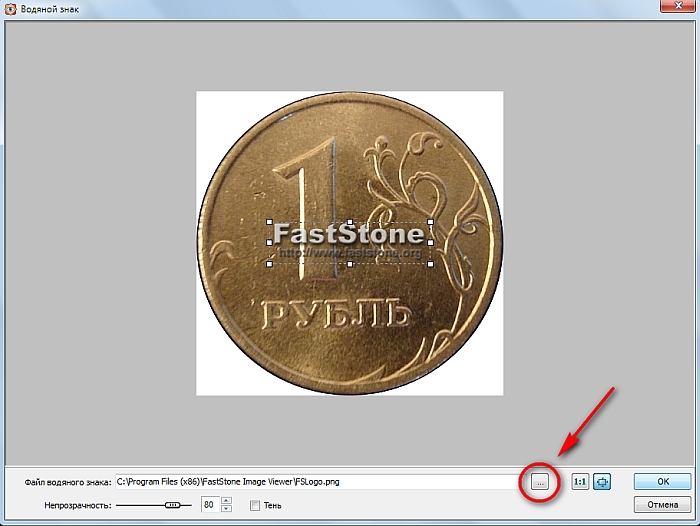The image size is (700, 526).
Task: Click the top-left watermark resize handle
Action: pyautogui.click(x=269, y=222)
